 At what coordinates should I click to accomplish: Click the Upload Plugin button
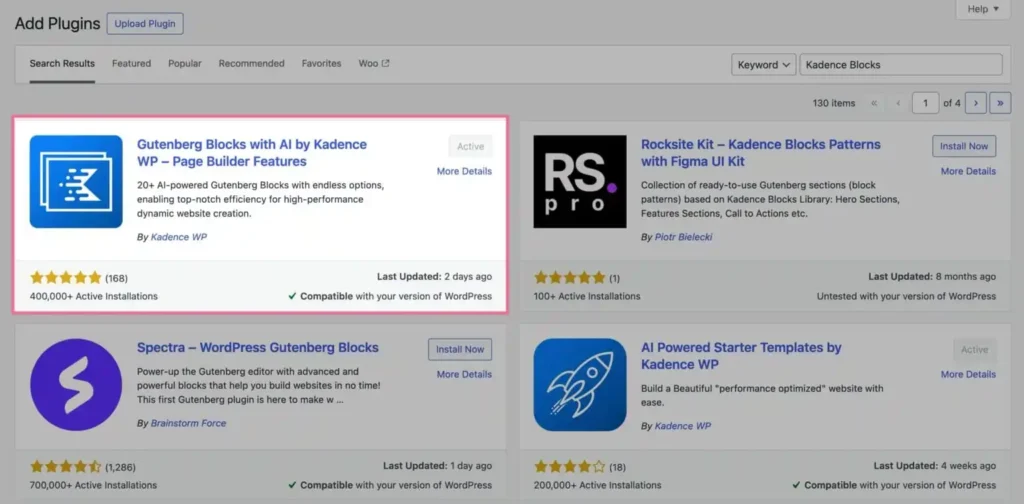145,23
